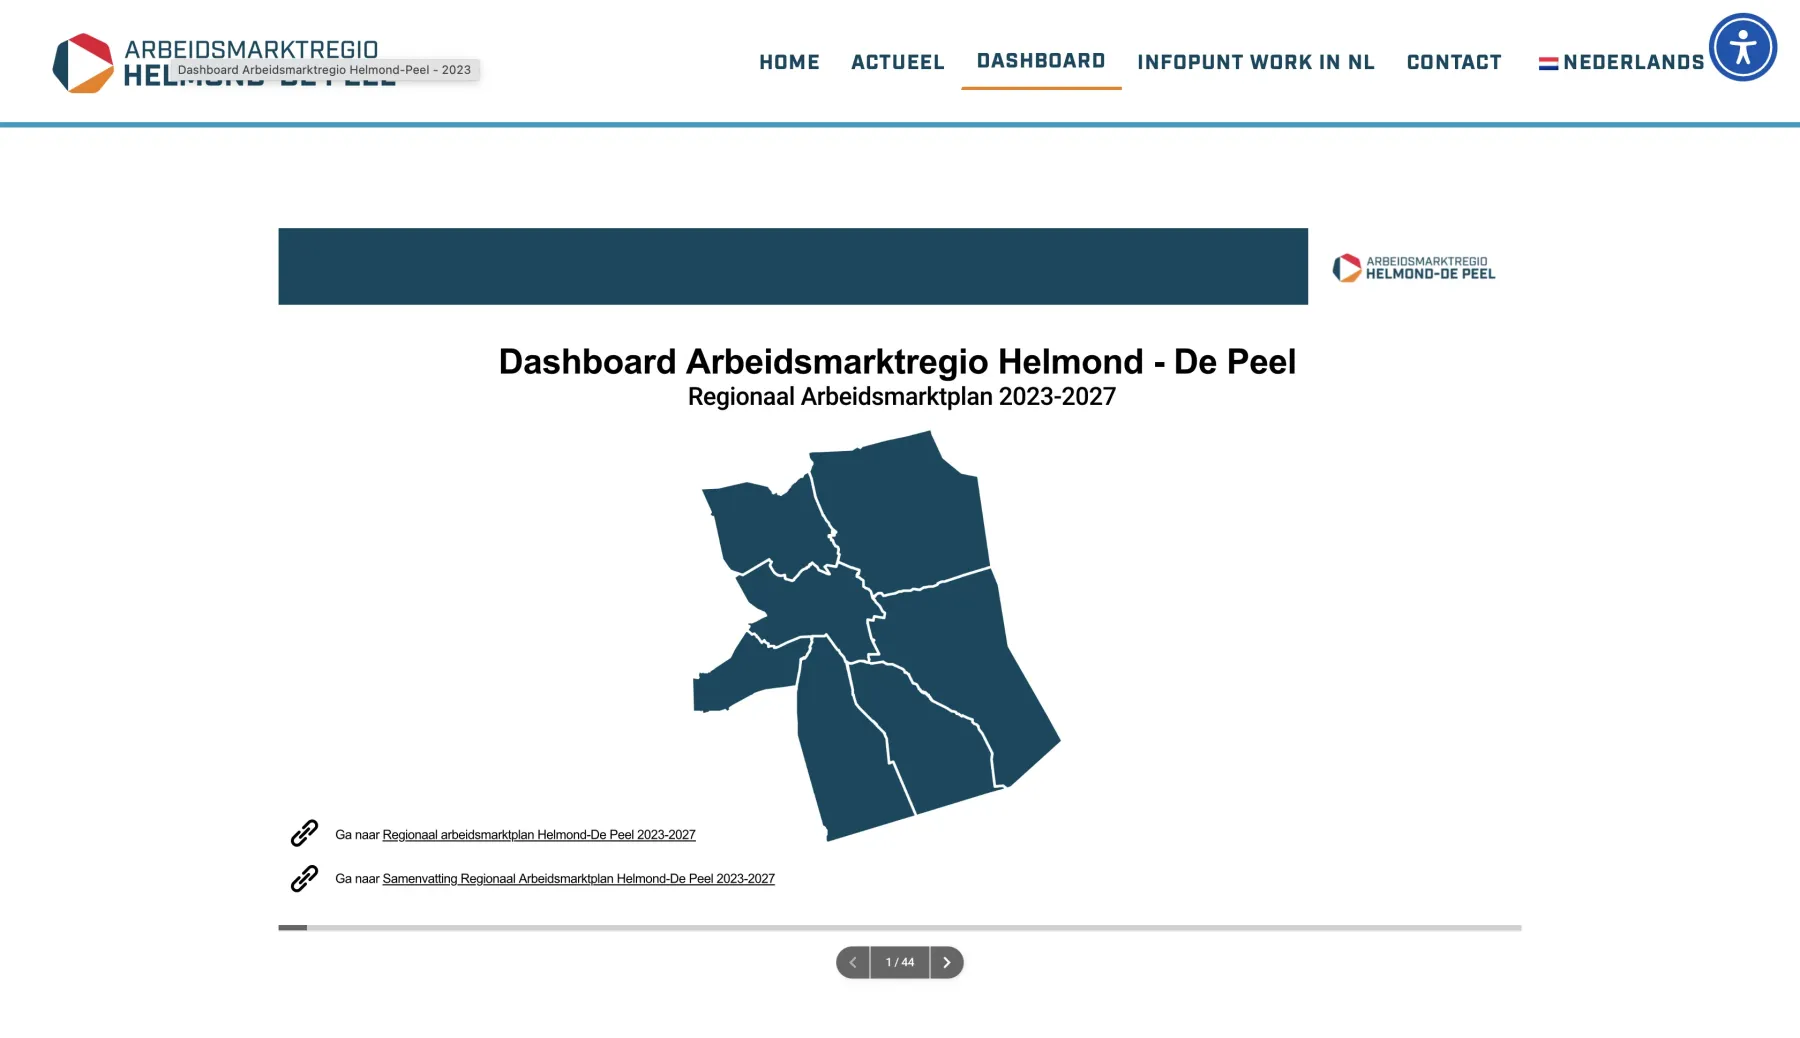Open the Home menu item
Screen dimensions: 1800x1038
click(x=789, y=62)
